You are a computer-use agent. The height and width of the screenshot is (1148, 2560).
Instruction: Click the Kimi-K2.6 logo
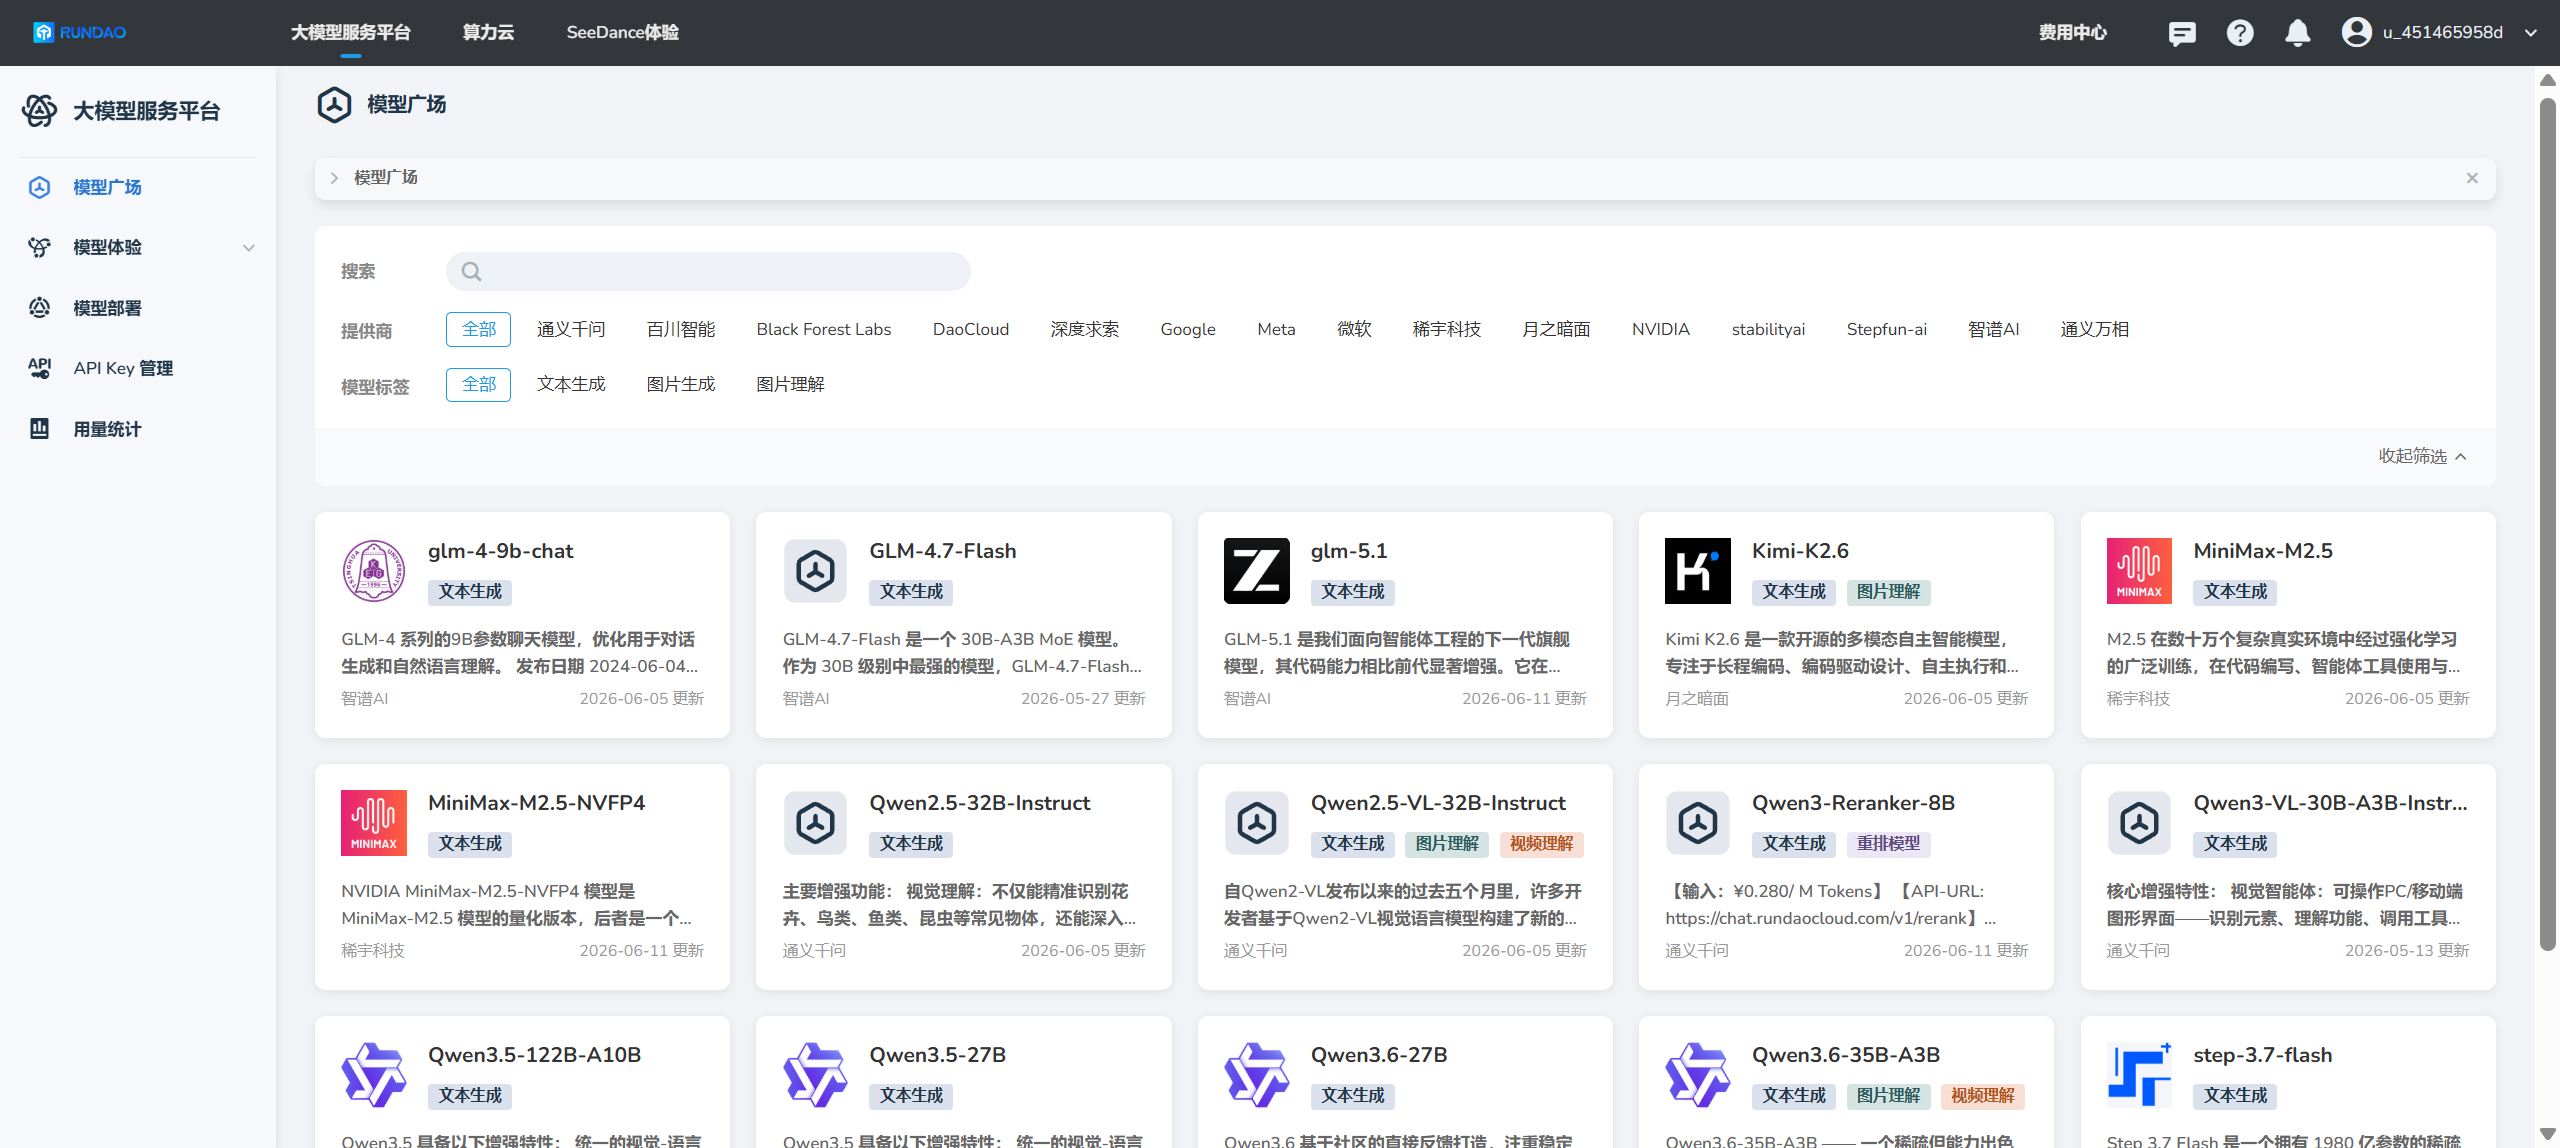pos(1698,571)
